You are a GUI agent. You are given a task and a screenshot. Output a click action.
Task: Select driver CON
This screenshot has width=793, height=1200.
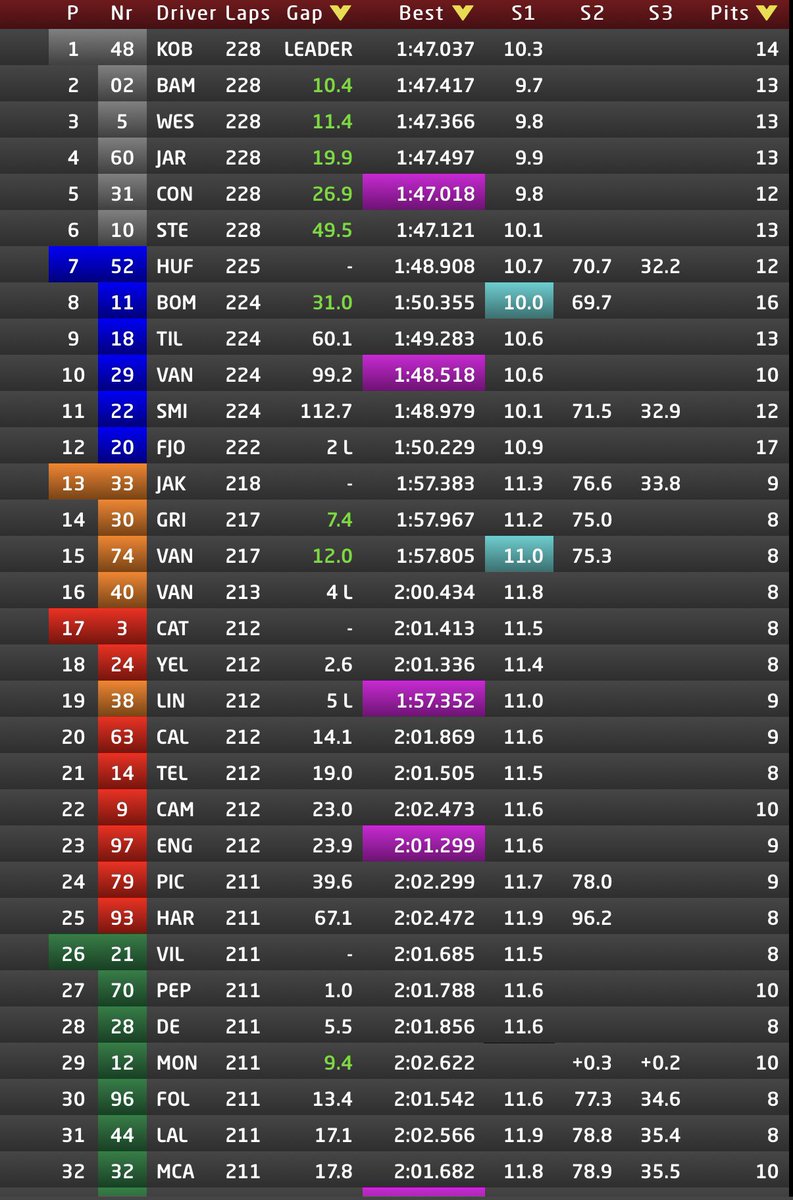[175, 193]
